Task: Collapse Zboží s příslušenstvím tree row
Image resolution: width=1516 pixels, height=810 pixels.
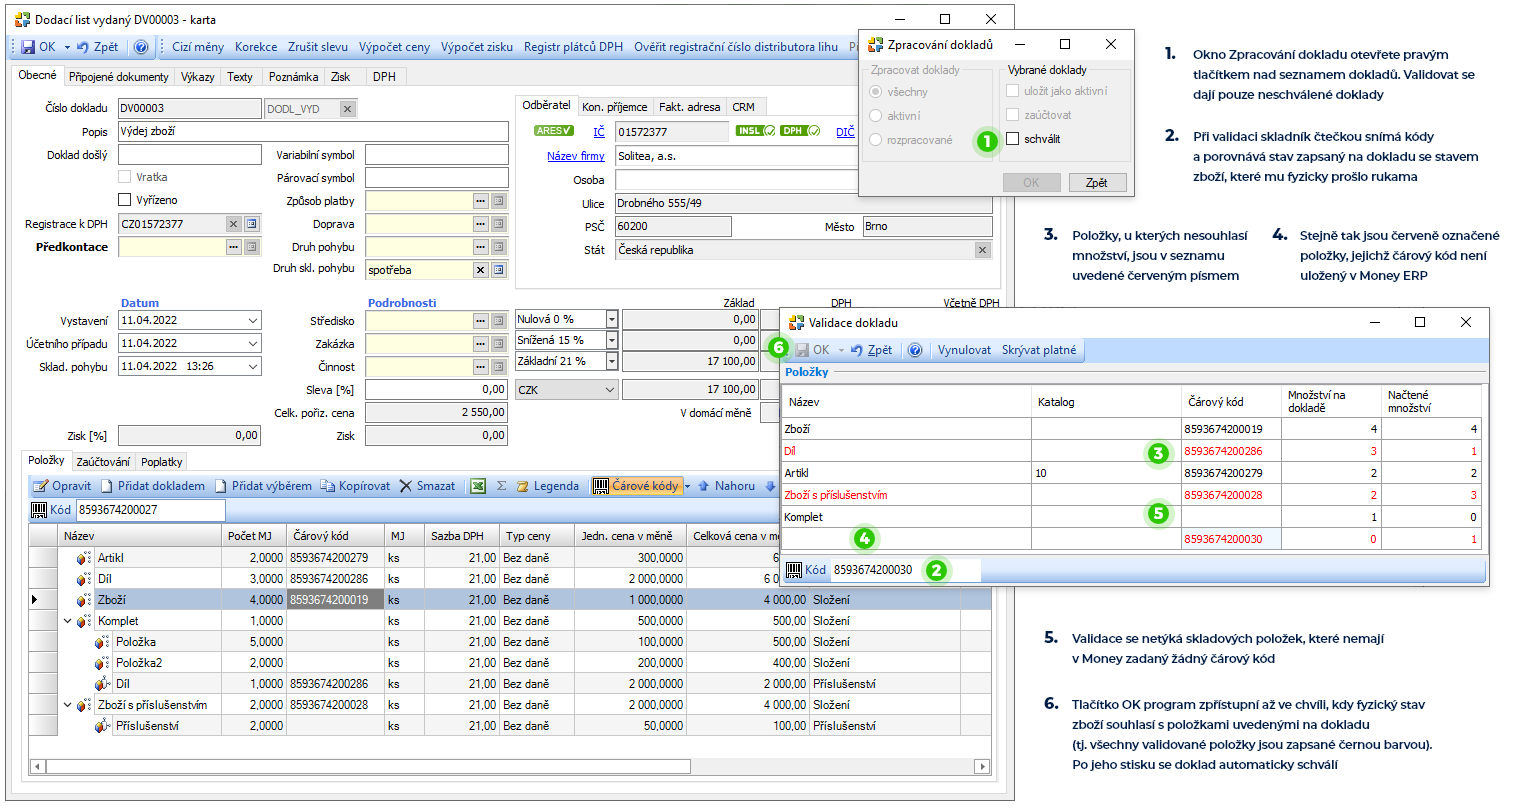Action: point(68,705)
